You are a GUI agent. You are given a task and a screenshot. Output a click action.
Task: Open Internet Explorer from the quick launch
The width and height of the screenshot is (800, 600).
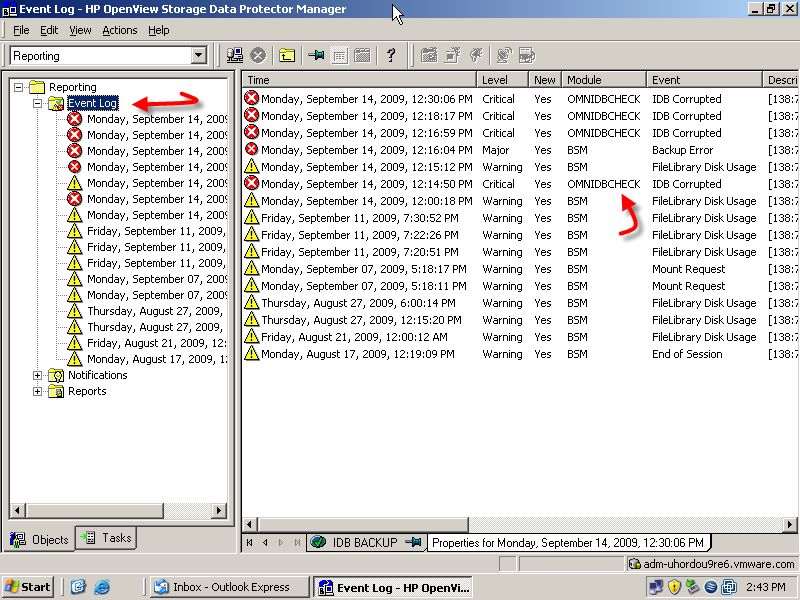pyautogui.click(x=102, y=587)
